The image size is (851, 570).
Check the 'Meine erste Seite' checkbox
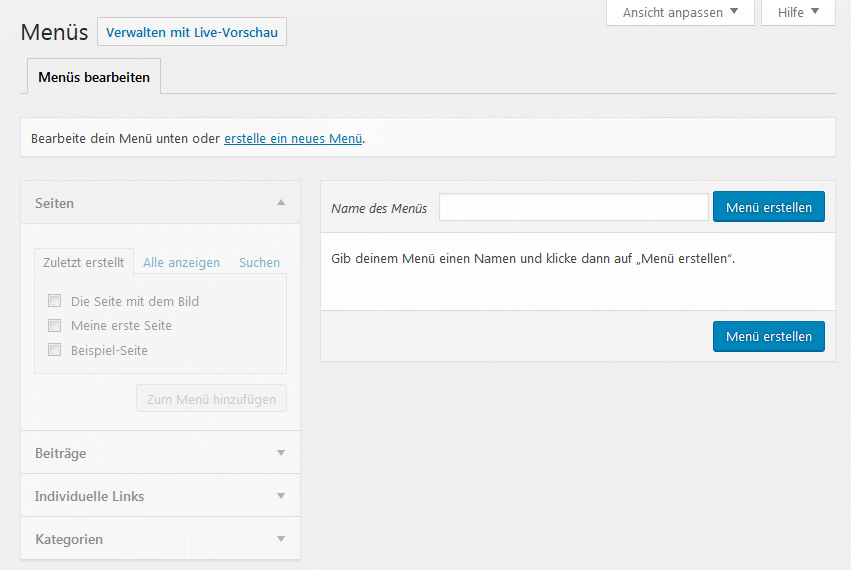point(54,325)
